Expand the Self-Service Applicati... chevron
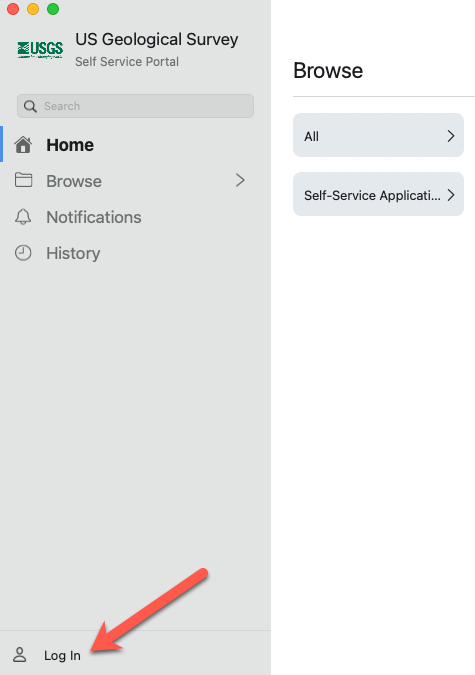475x675 pixels. [x=451, y=195]
